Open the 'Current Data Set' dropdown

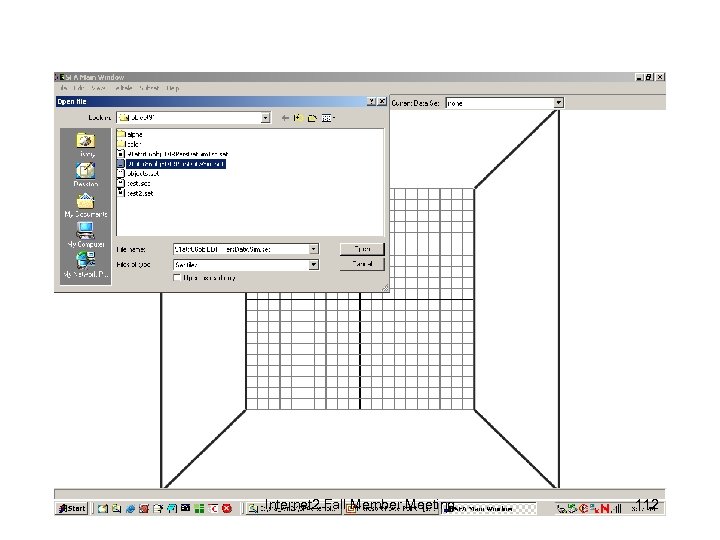coord(558,103)
